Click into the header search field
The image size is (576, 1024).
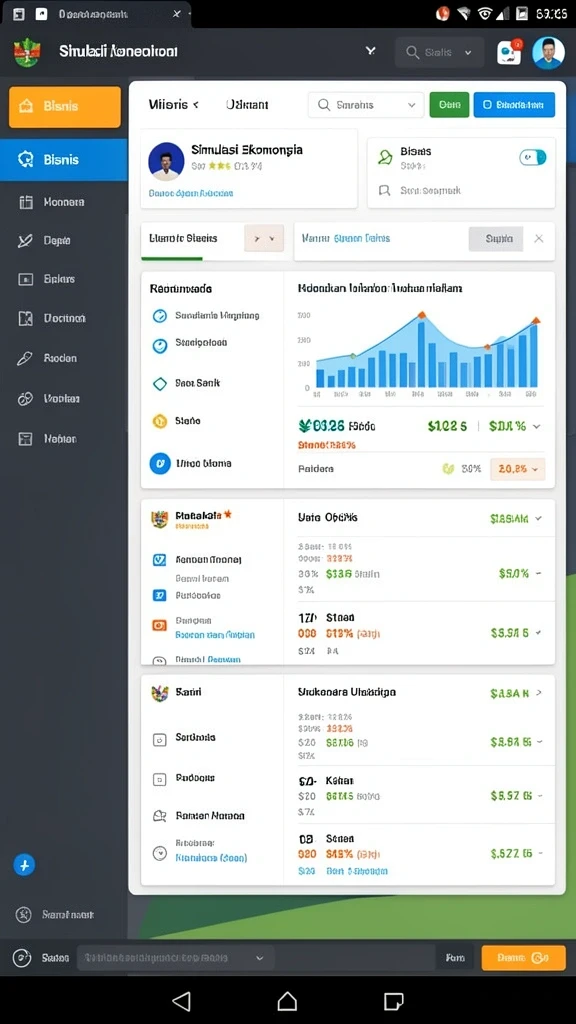point(439,53)
